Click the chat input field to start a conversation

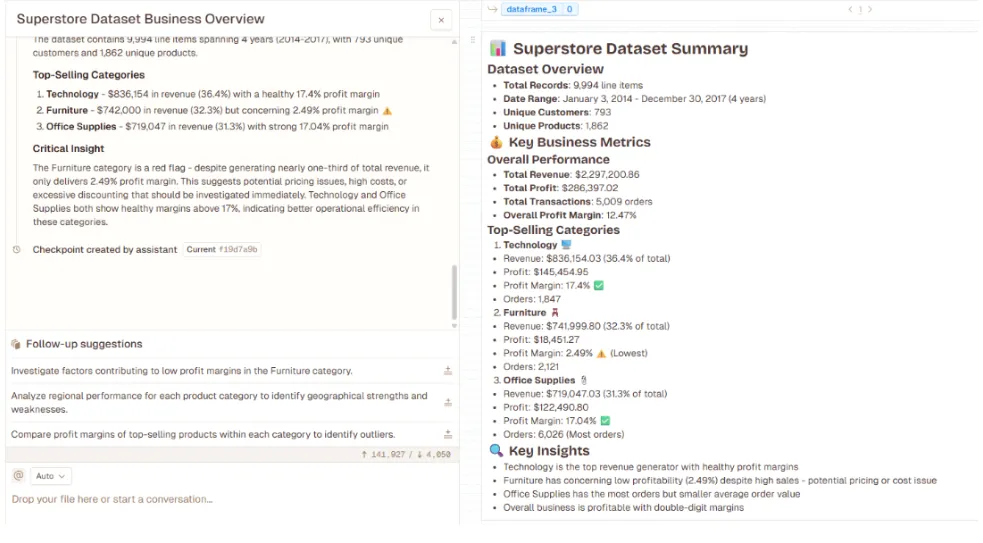[200, 499]
